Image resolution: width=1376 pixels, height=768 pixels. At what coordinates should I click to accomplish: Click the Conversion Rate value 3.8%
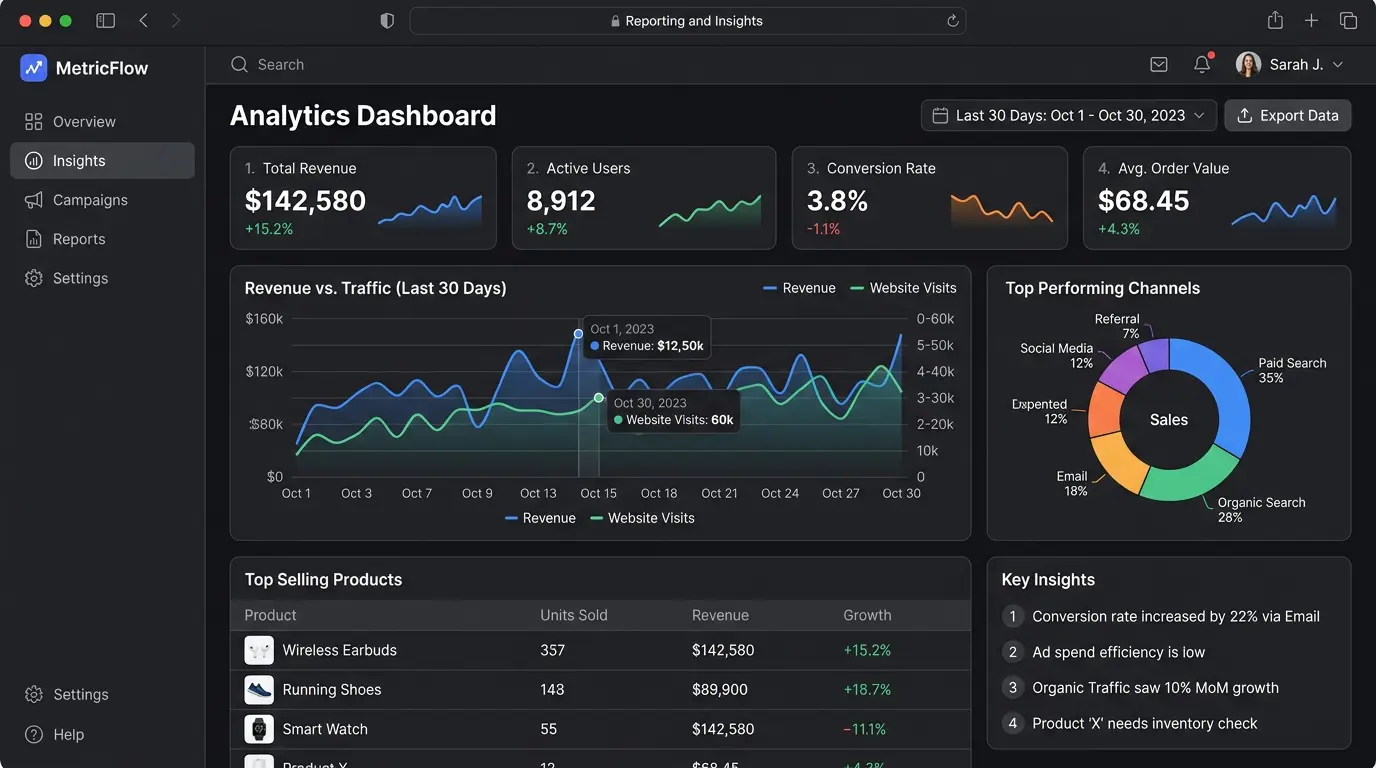(837, 201)
